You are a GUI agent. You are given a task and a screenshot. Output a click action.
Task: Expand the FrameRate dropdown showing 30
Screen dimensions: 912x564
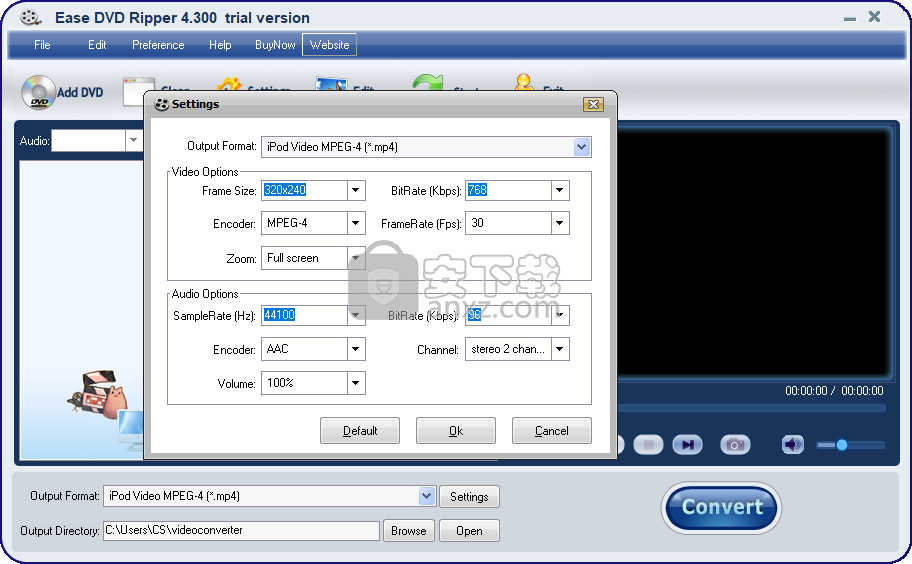pos(560,223)
